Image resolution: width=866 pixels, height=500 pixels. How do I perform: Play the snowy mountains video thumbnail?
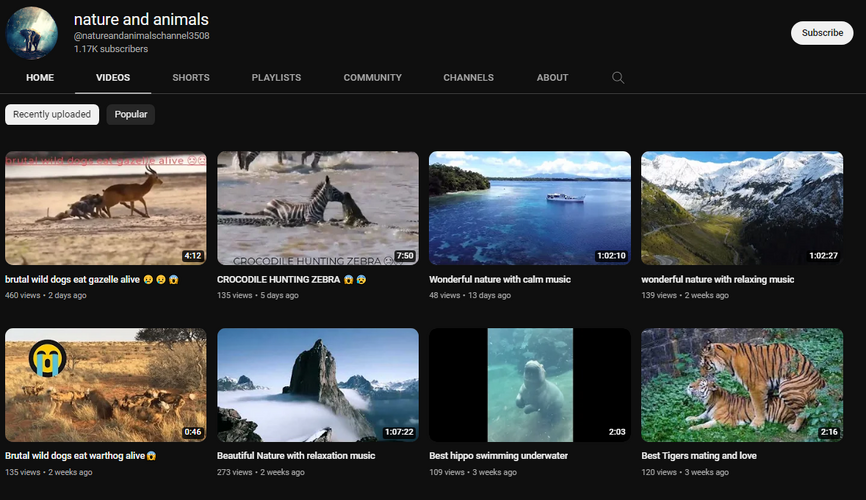[x=742, y=208]
